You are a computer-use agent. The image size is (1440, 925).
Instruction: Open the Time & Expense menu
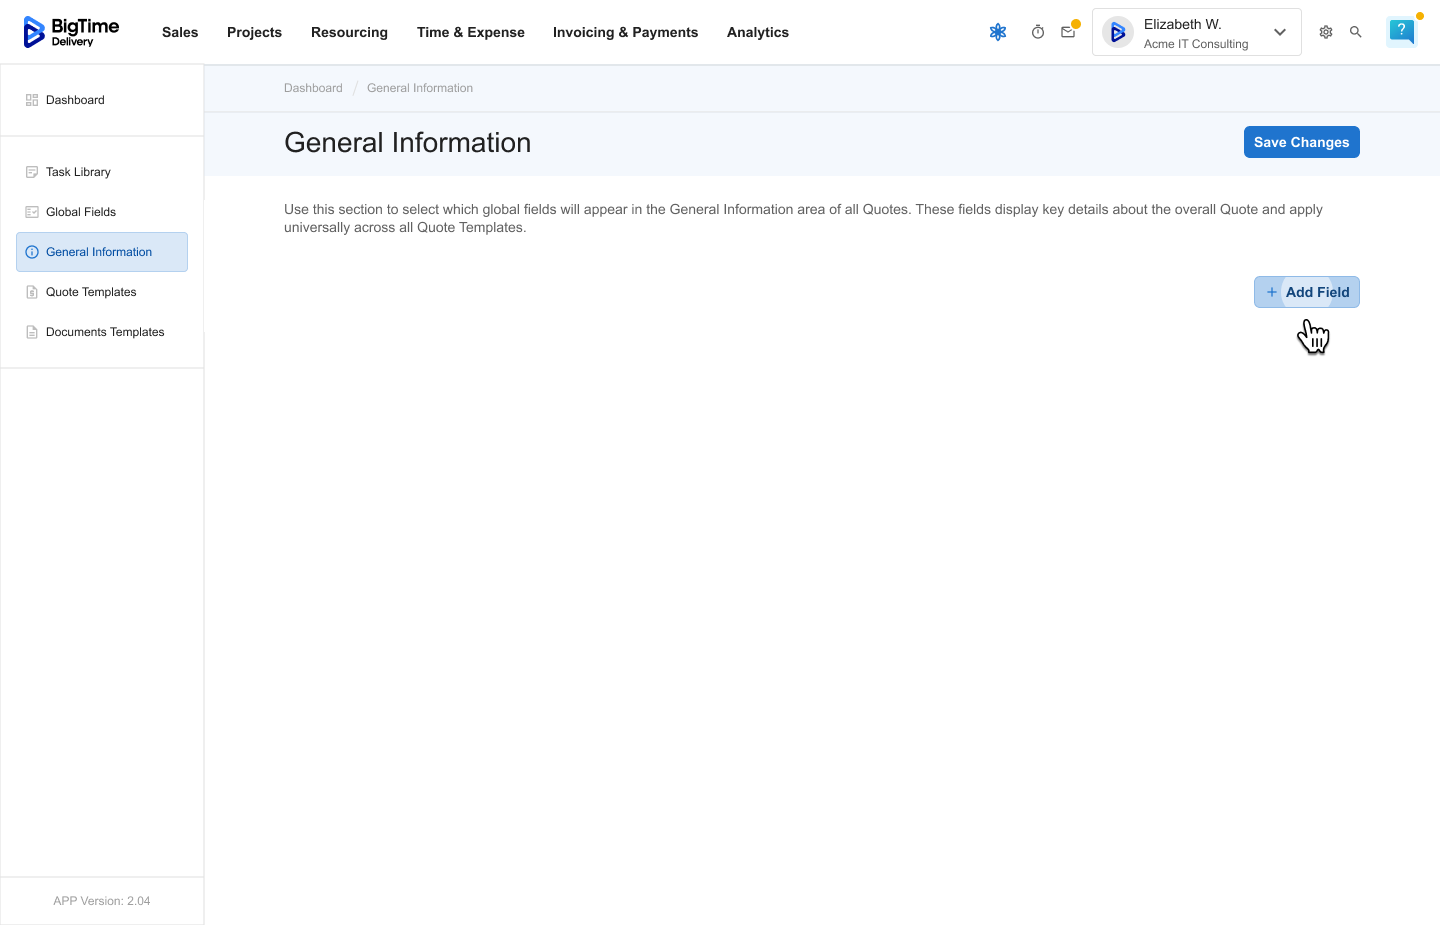click(470, 32)
